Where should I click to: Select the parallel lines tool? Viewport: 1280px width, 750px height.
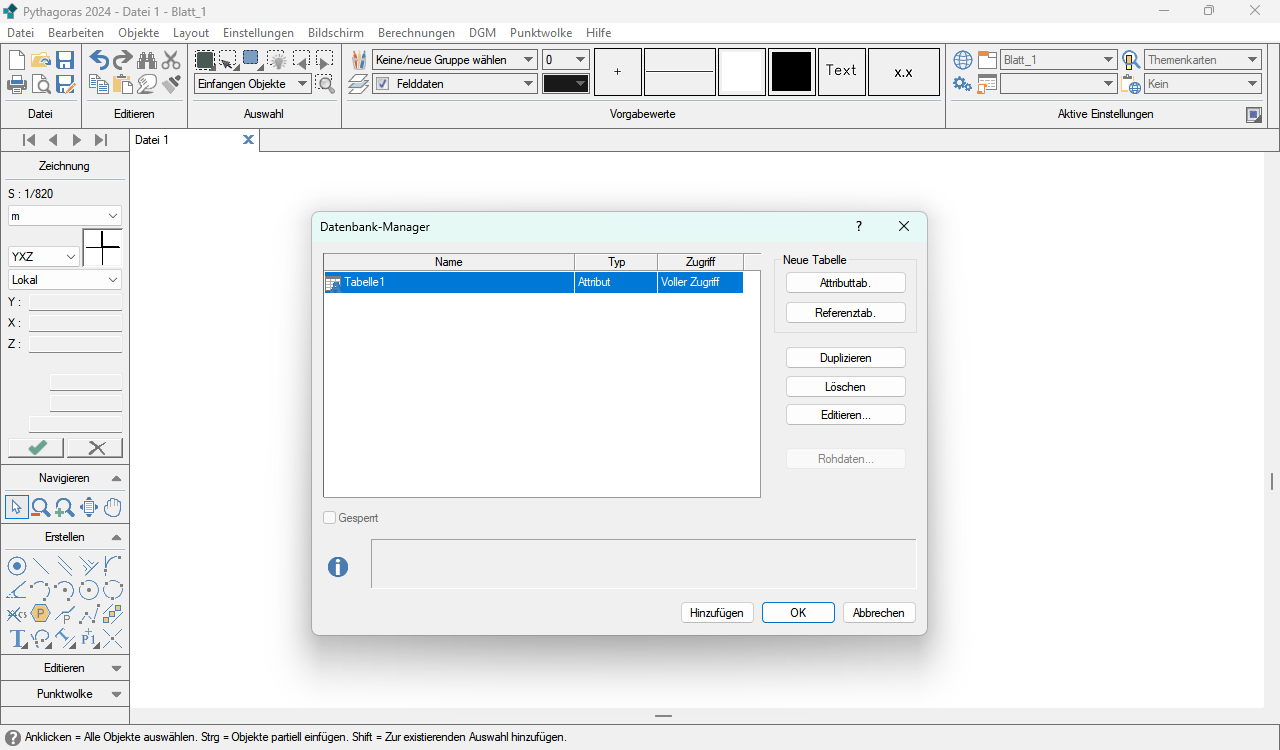(x=65, y=566)
